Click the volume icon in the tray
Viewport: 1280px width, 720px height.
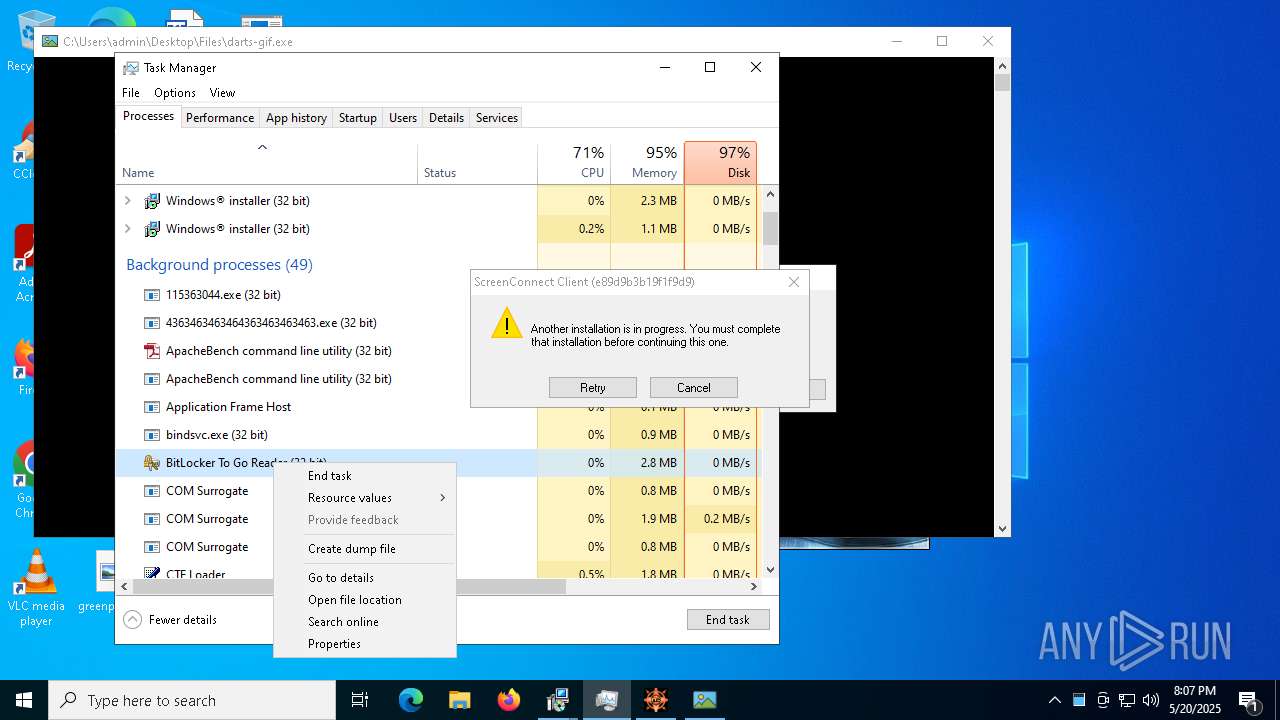(1150, 700)
